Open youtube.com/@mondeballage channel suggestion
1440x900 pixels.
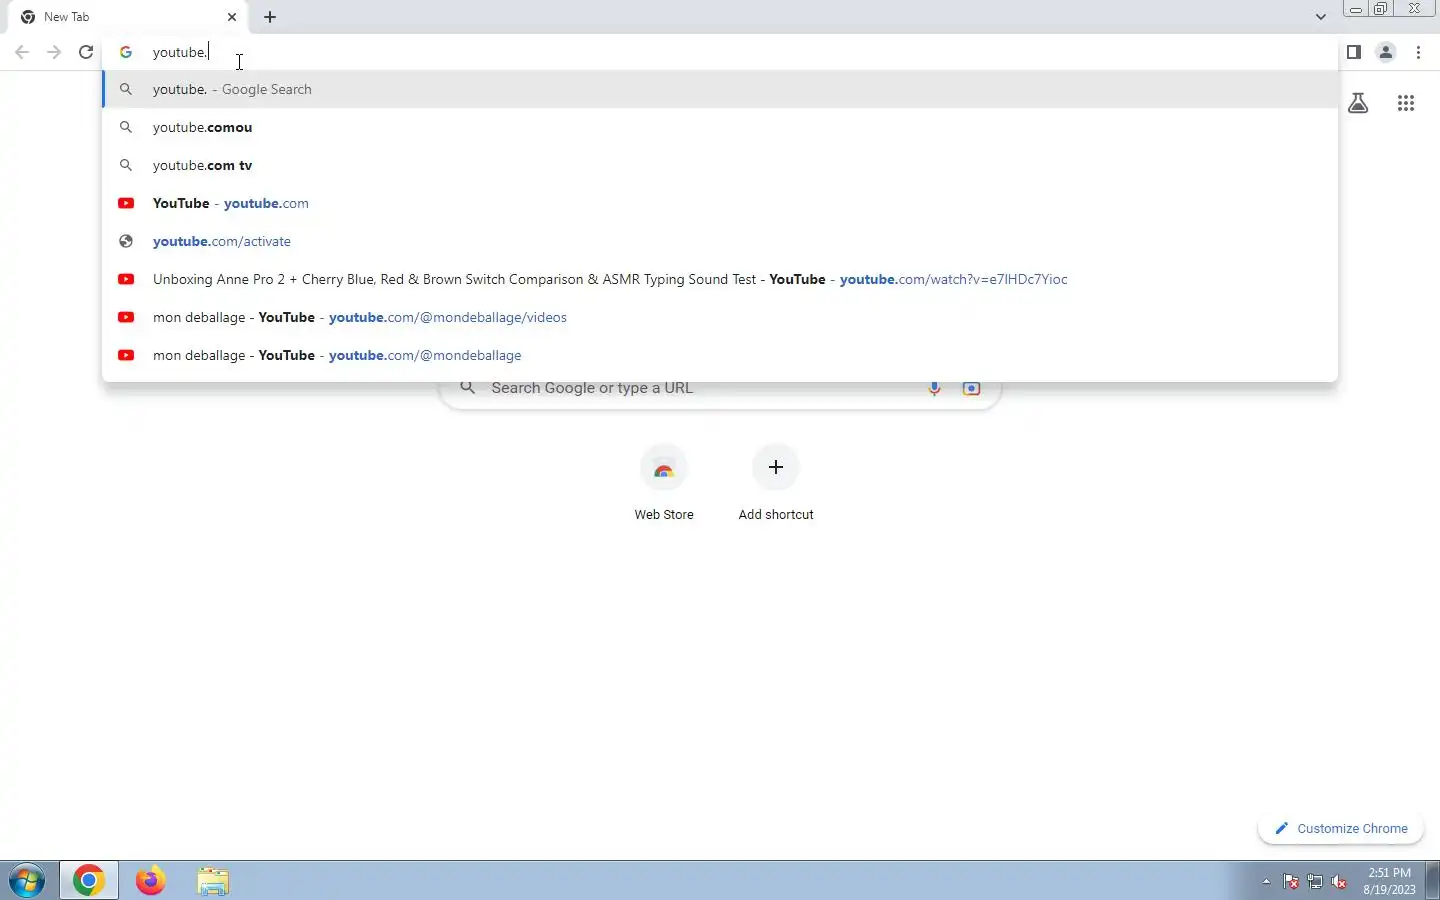720,355
